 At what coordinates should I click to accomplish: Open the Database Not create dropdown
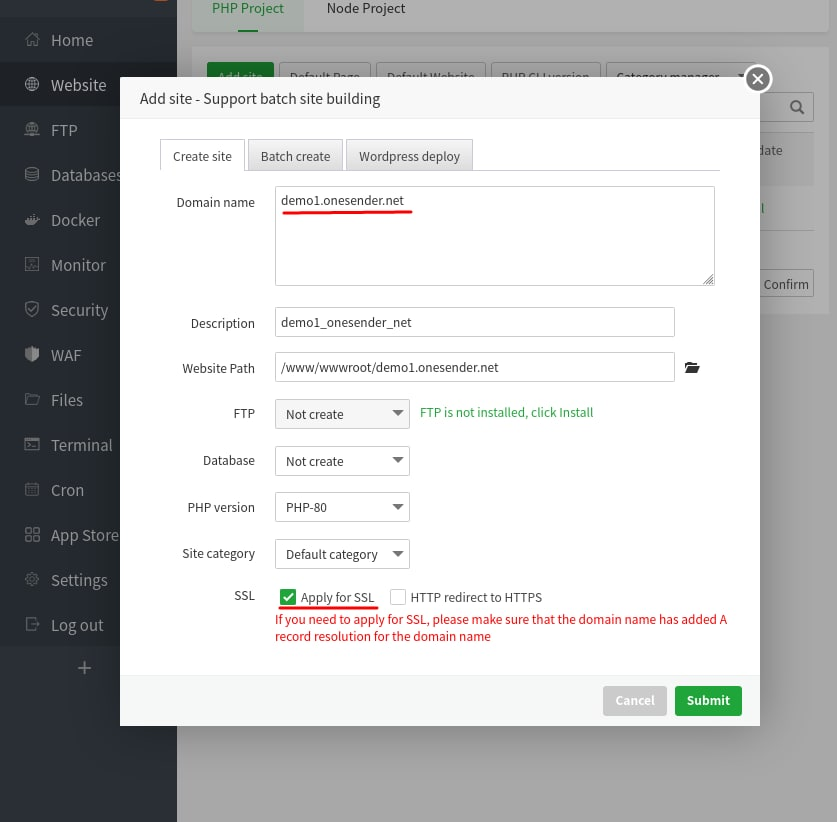click(342, 461)
